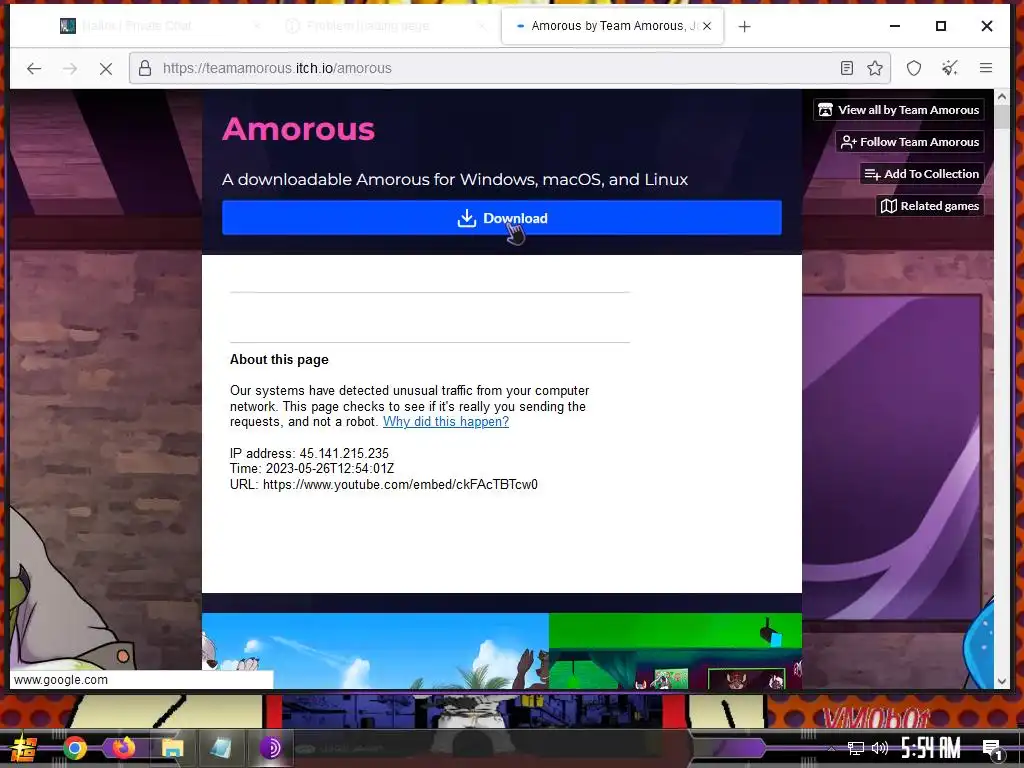
Task: Click the About this page heading
Action: [x=279, y=360]
